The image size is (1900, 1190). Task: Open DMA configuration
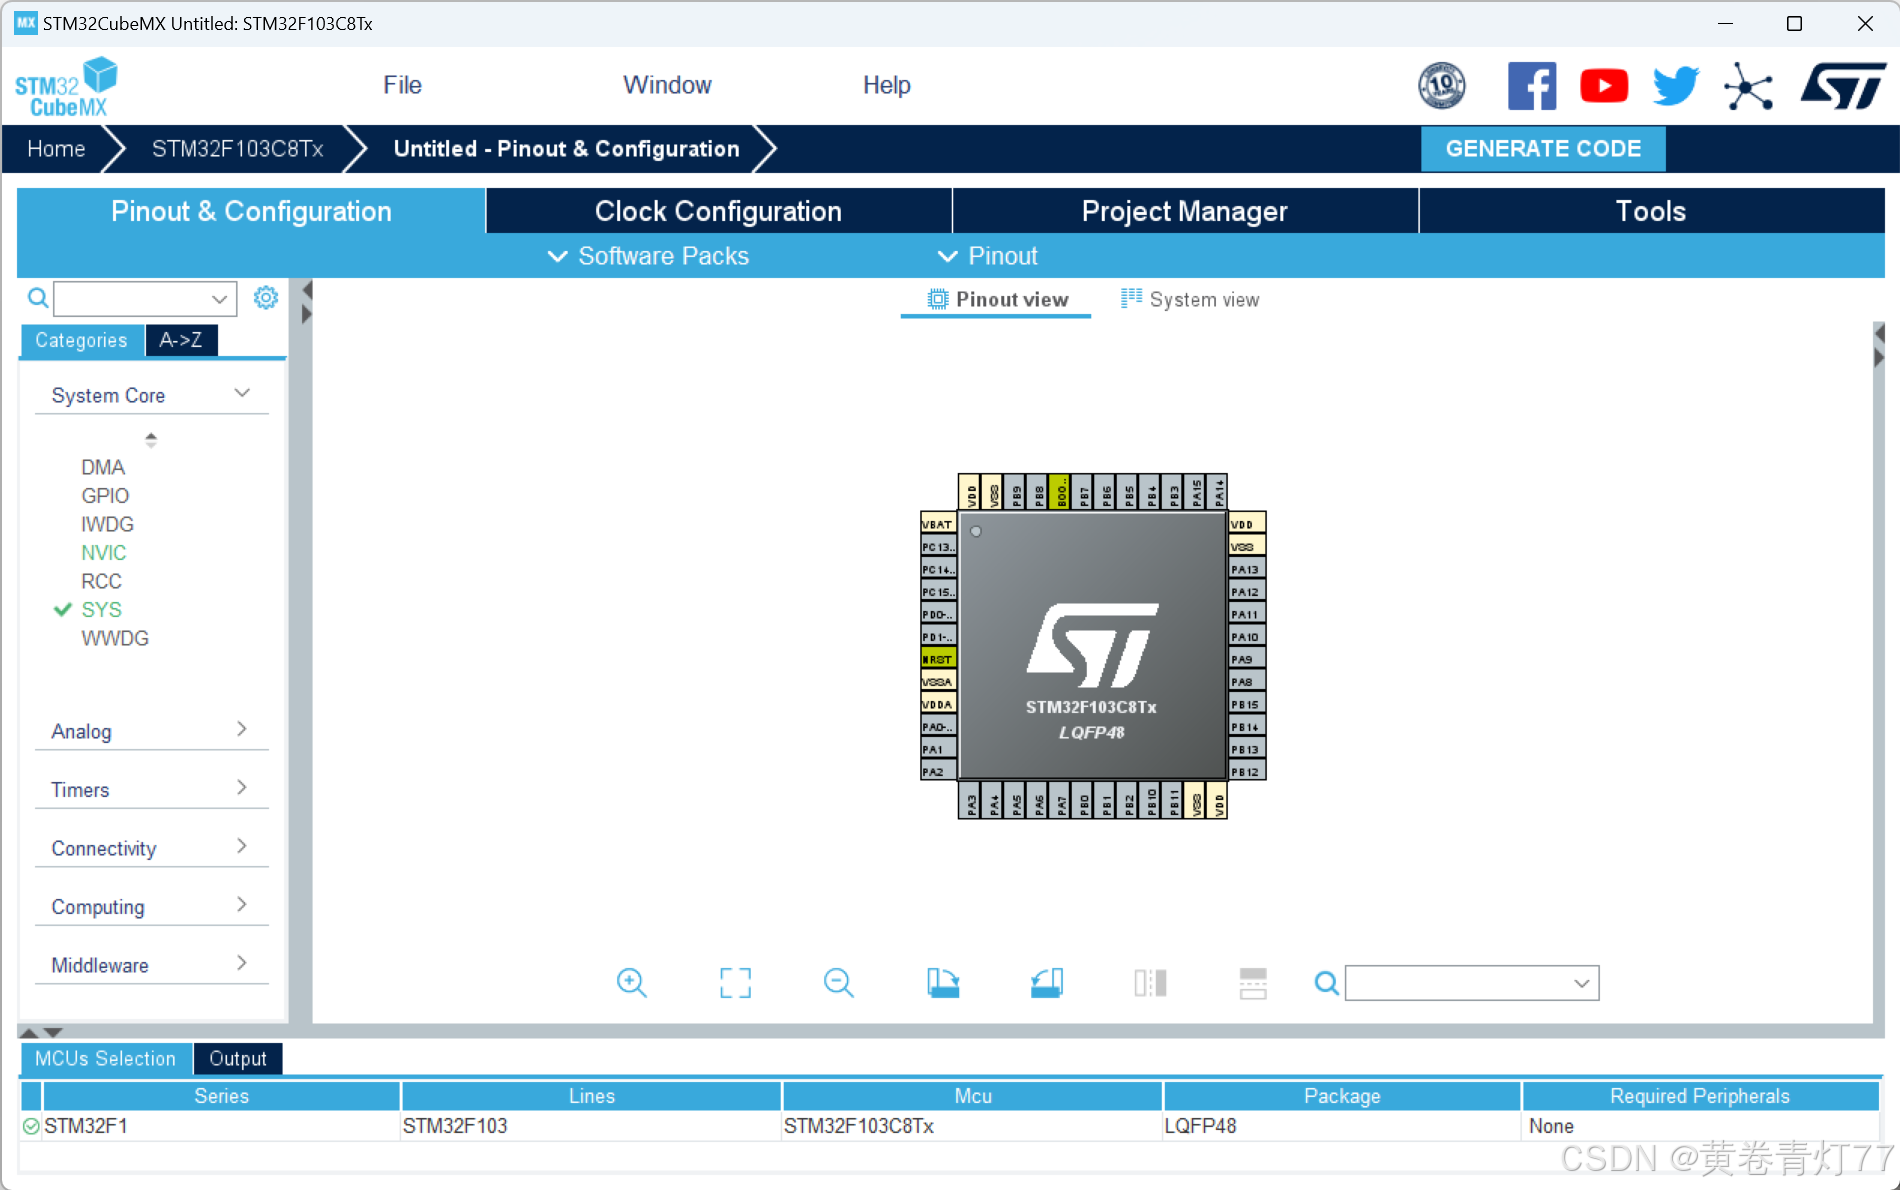tap(103, 467)
